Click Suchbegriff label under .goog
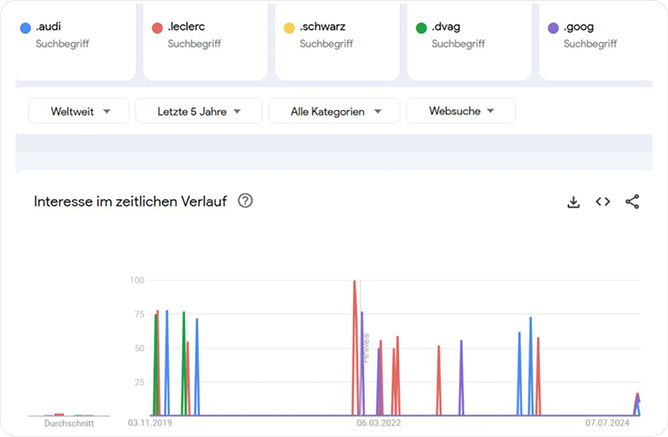This screenshot has height=437, width=668. point(590,43)
